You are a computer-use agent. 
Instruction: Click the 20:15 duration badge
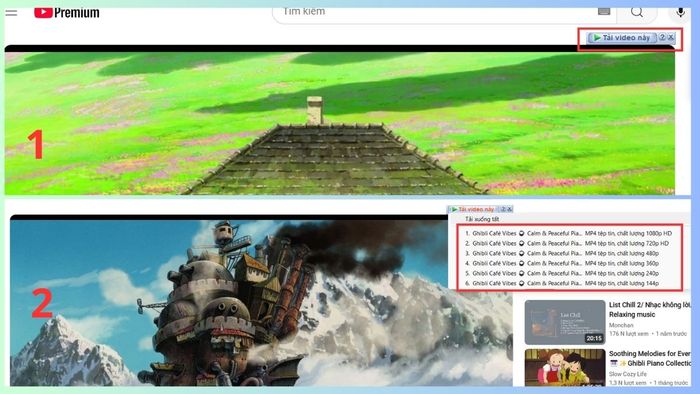point(594,338)
